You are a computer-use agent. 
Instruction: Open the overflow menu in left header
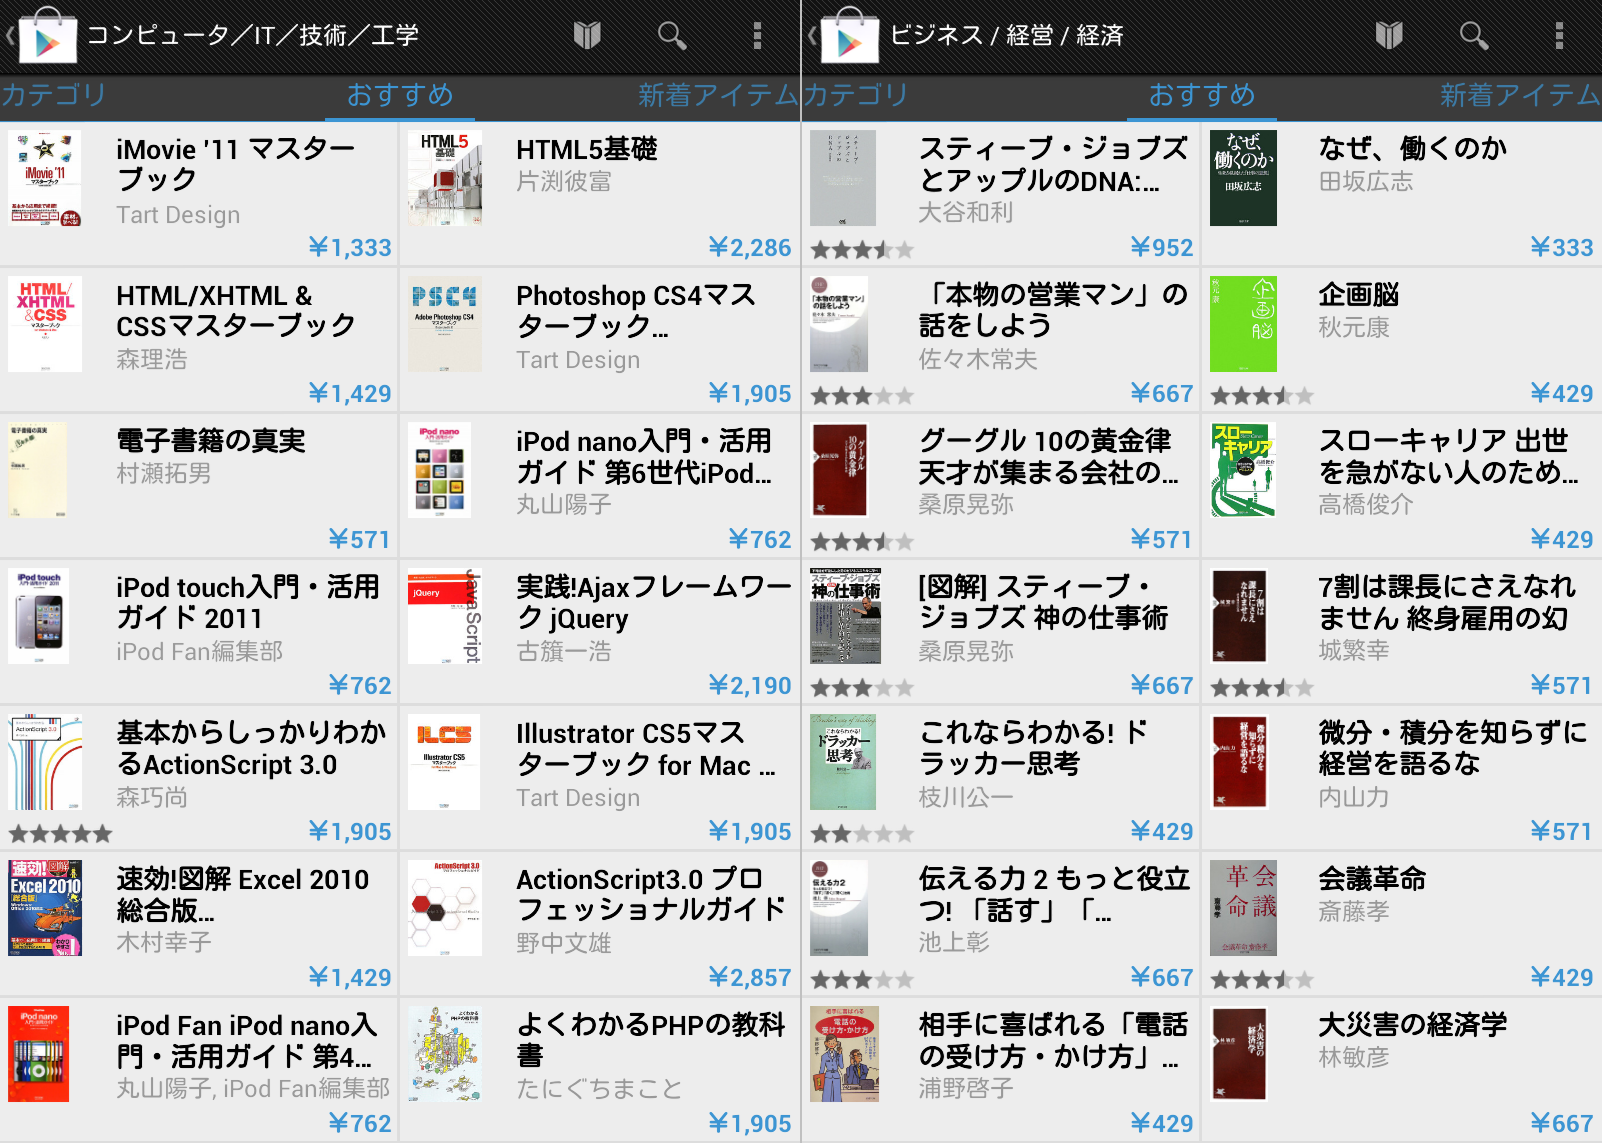[757, 36]
